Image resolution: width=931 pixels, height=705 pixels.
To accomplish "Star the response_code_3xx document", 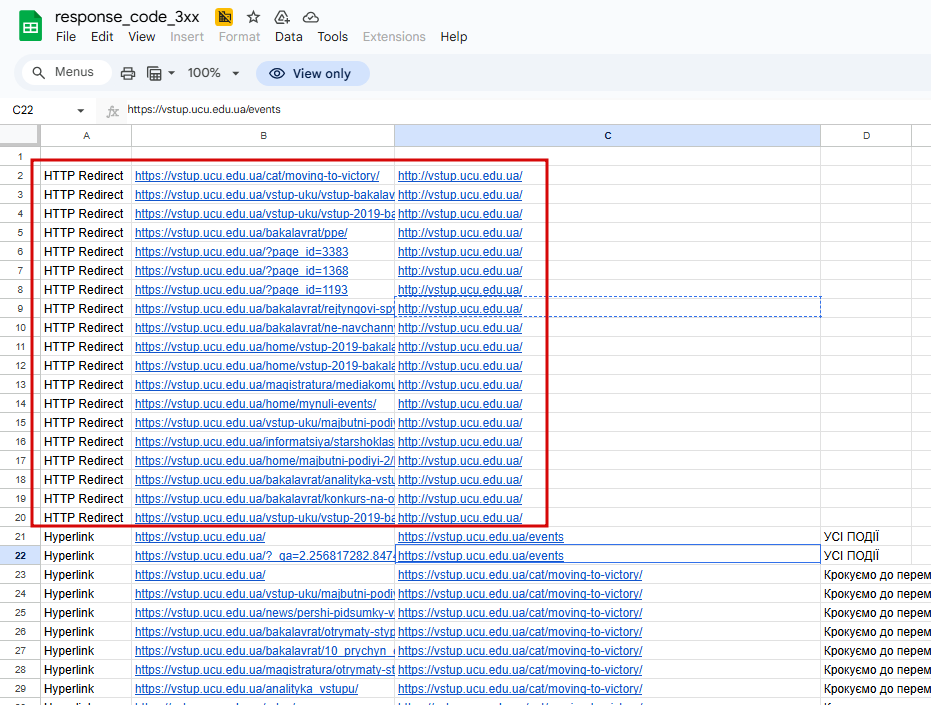I will coord(254,17).
